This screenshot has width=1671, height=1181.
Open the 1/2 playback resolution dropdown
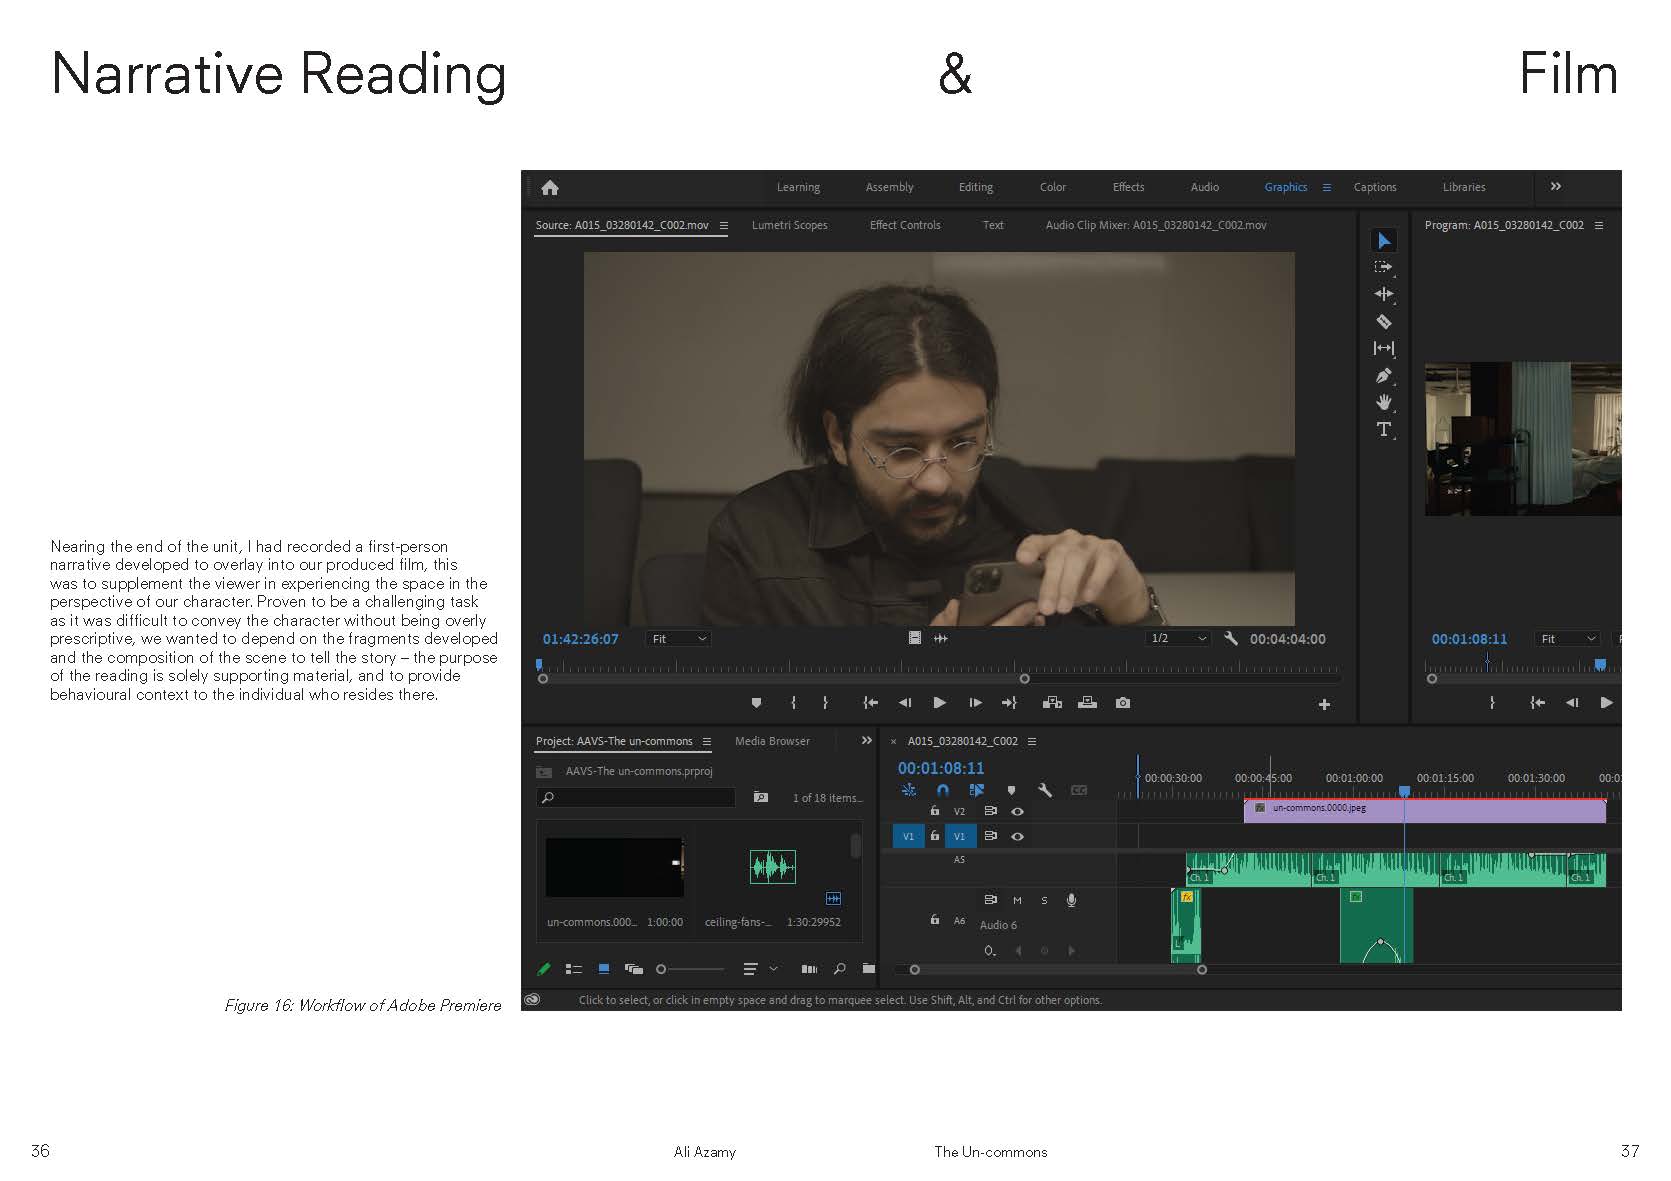[1179, 639]
